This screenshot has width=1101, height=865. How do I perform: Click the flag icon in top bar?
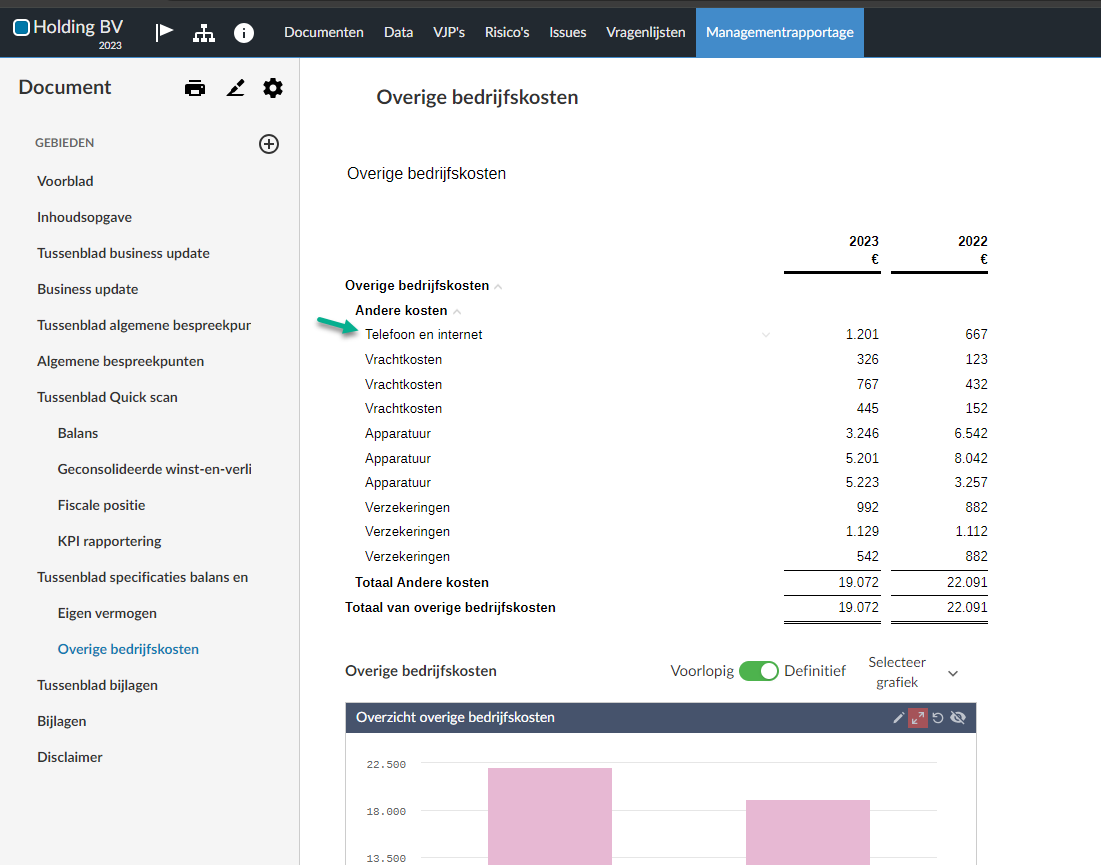pyautogui.click(x=164, y=32)
